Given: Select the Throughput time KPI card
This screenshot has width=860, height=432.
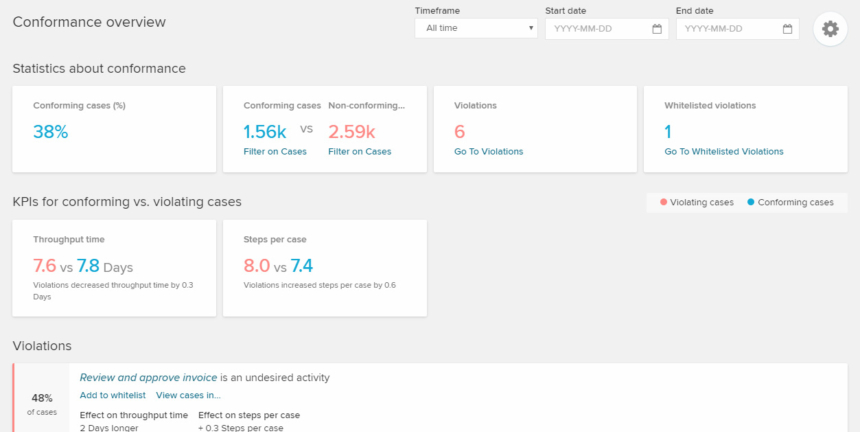Looking at the screenshot, I should coord(114,268).
